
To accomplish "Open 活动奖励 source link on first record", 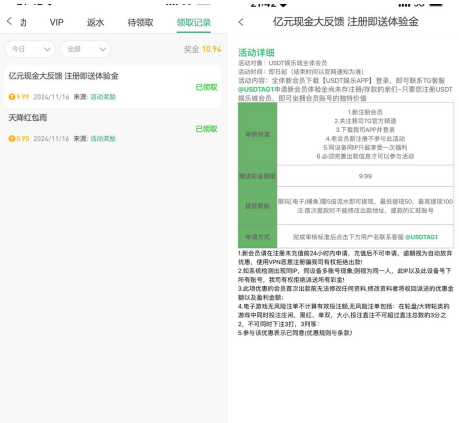I will tap(103, 97).
